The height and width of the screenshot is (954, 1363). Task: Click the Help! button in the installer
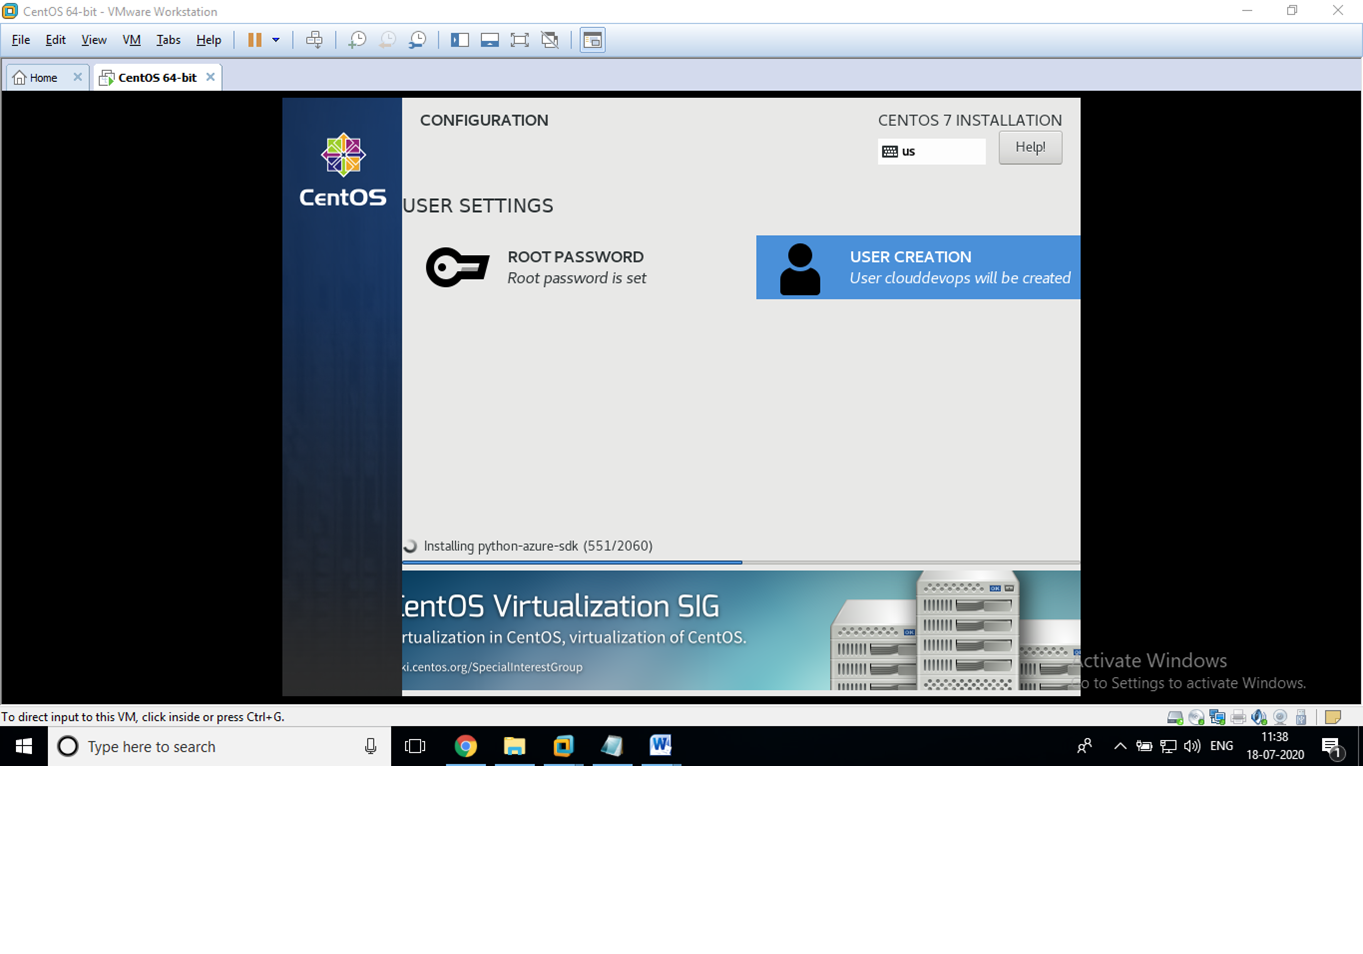coord(1030,147)
